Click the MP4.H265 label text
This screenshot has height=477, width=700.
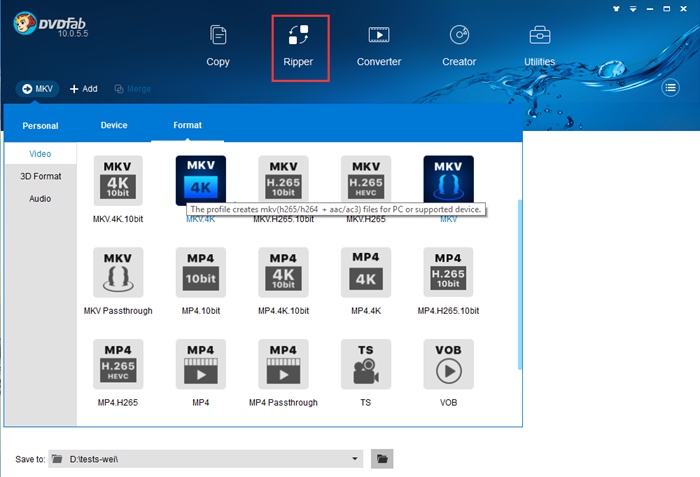click(118, 402)
